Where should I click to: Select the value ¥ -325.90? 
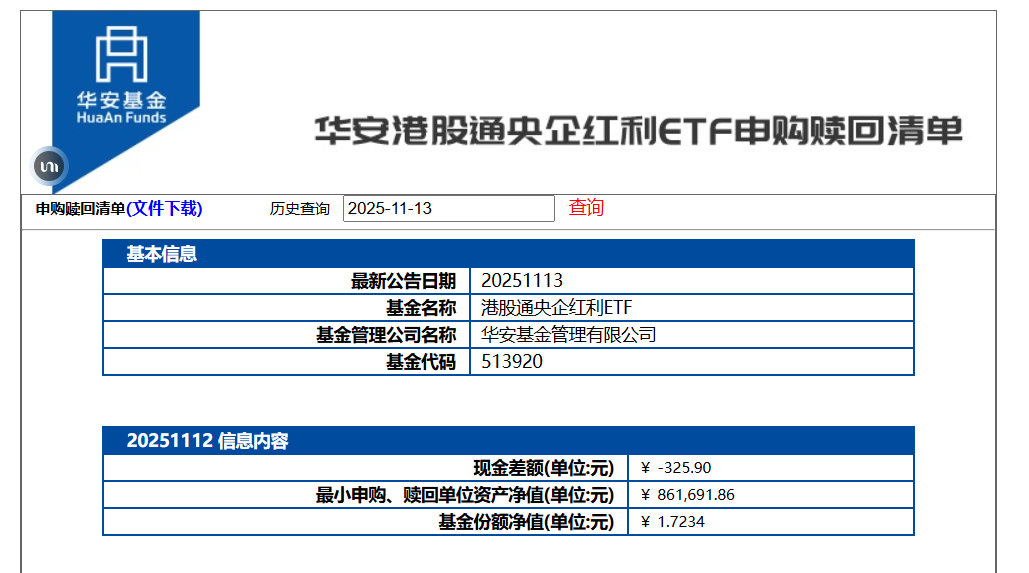[x=676, y=468]
